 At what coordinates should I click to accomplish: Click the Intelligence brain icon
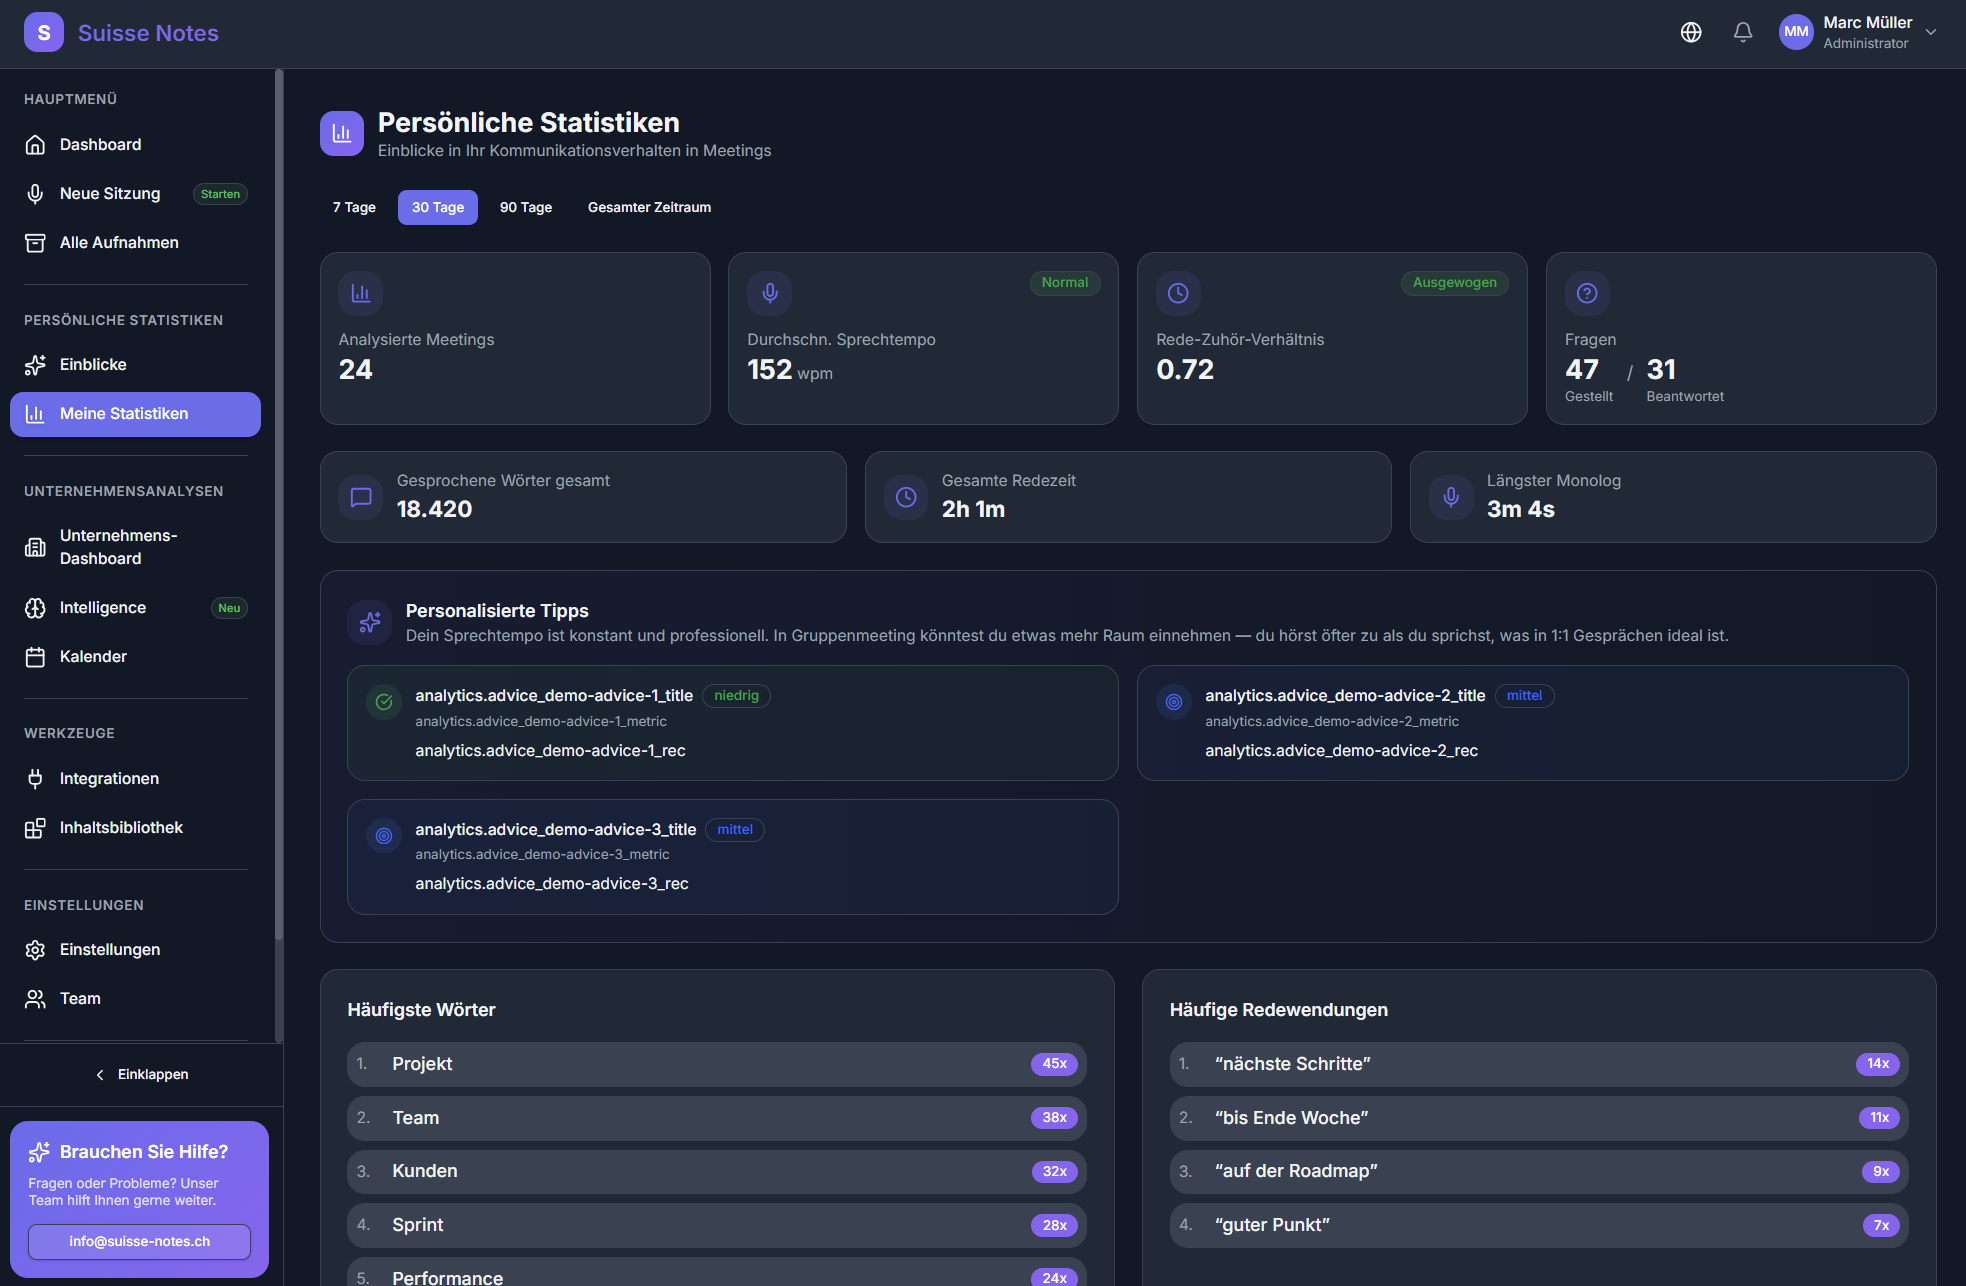click(35, 608)
